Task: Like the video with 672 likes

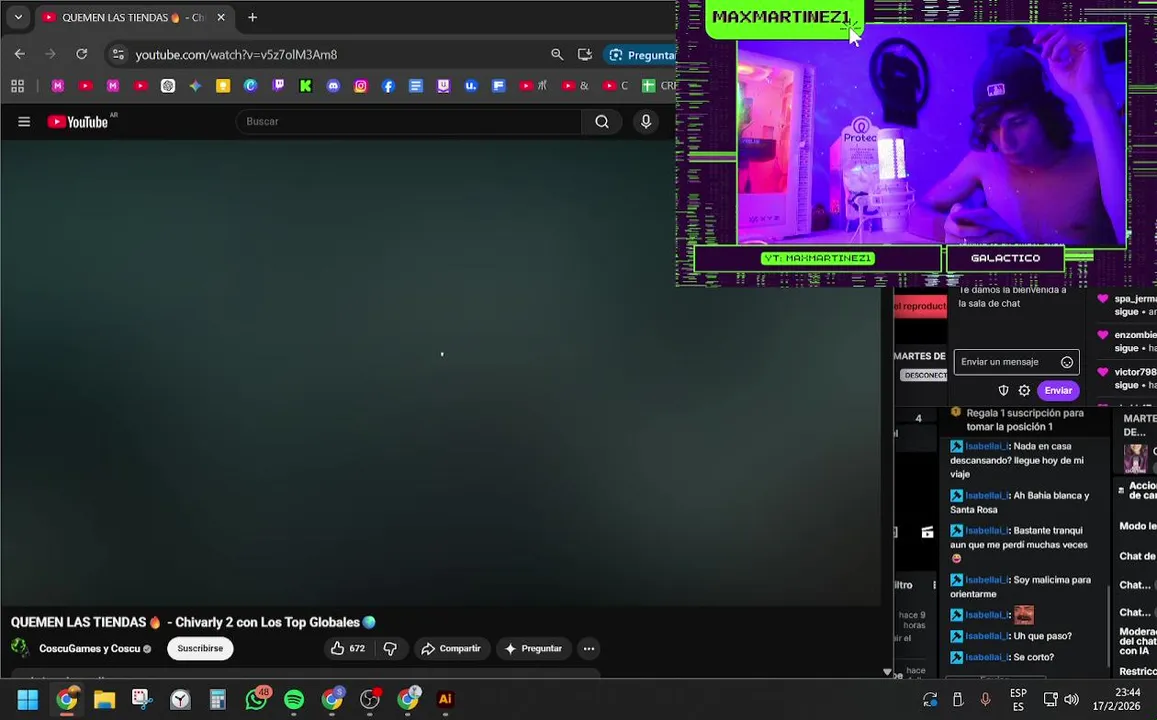Action: tap(348, 648)
